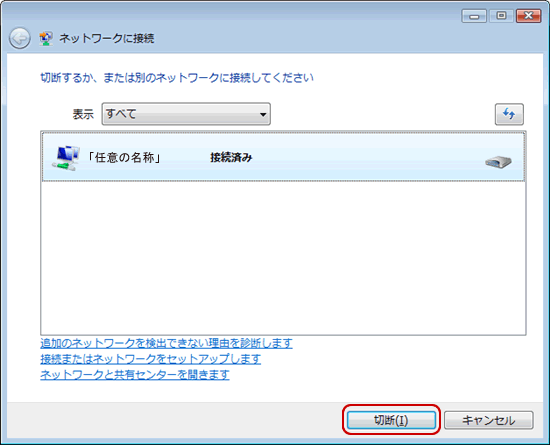Refresh the network list with the arrows icon
The height and width of the screenshot is (445, 550).
509,114
